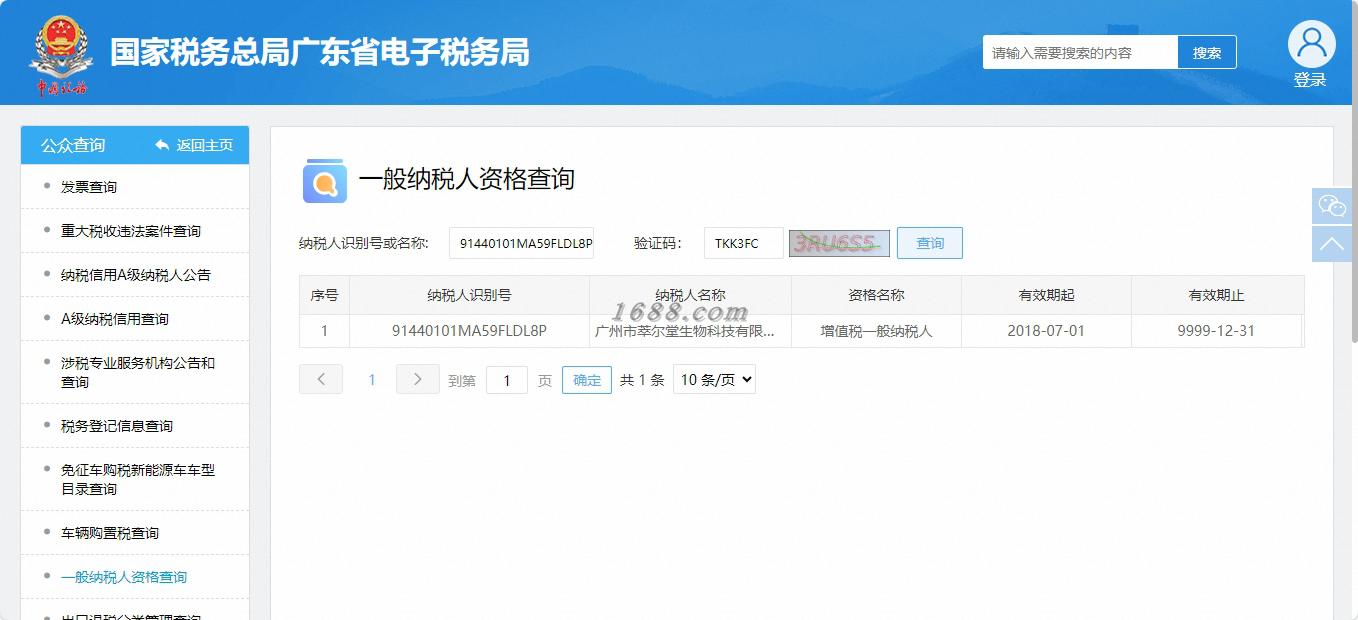Screen dimensions: 1358x620
Task: Click the 有效期起 column header
Action: pos(1046,295)
